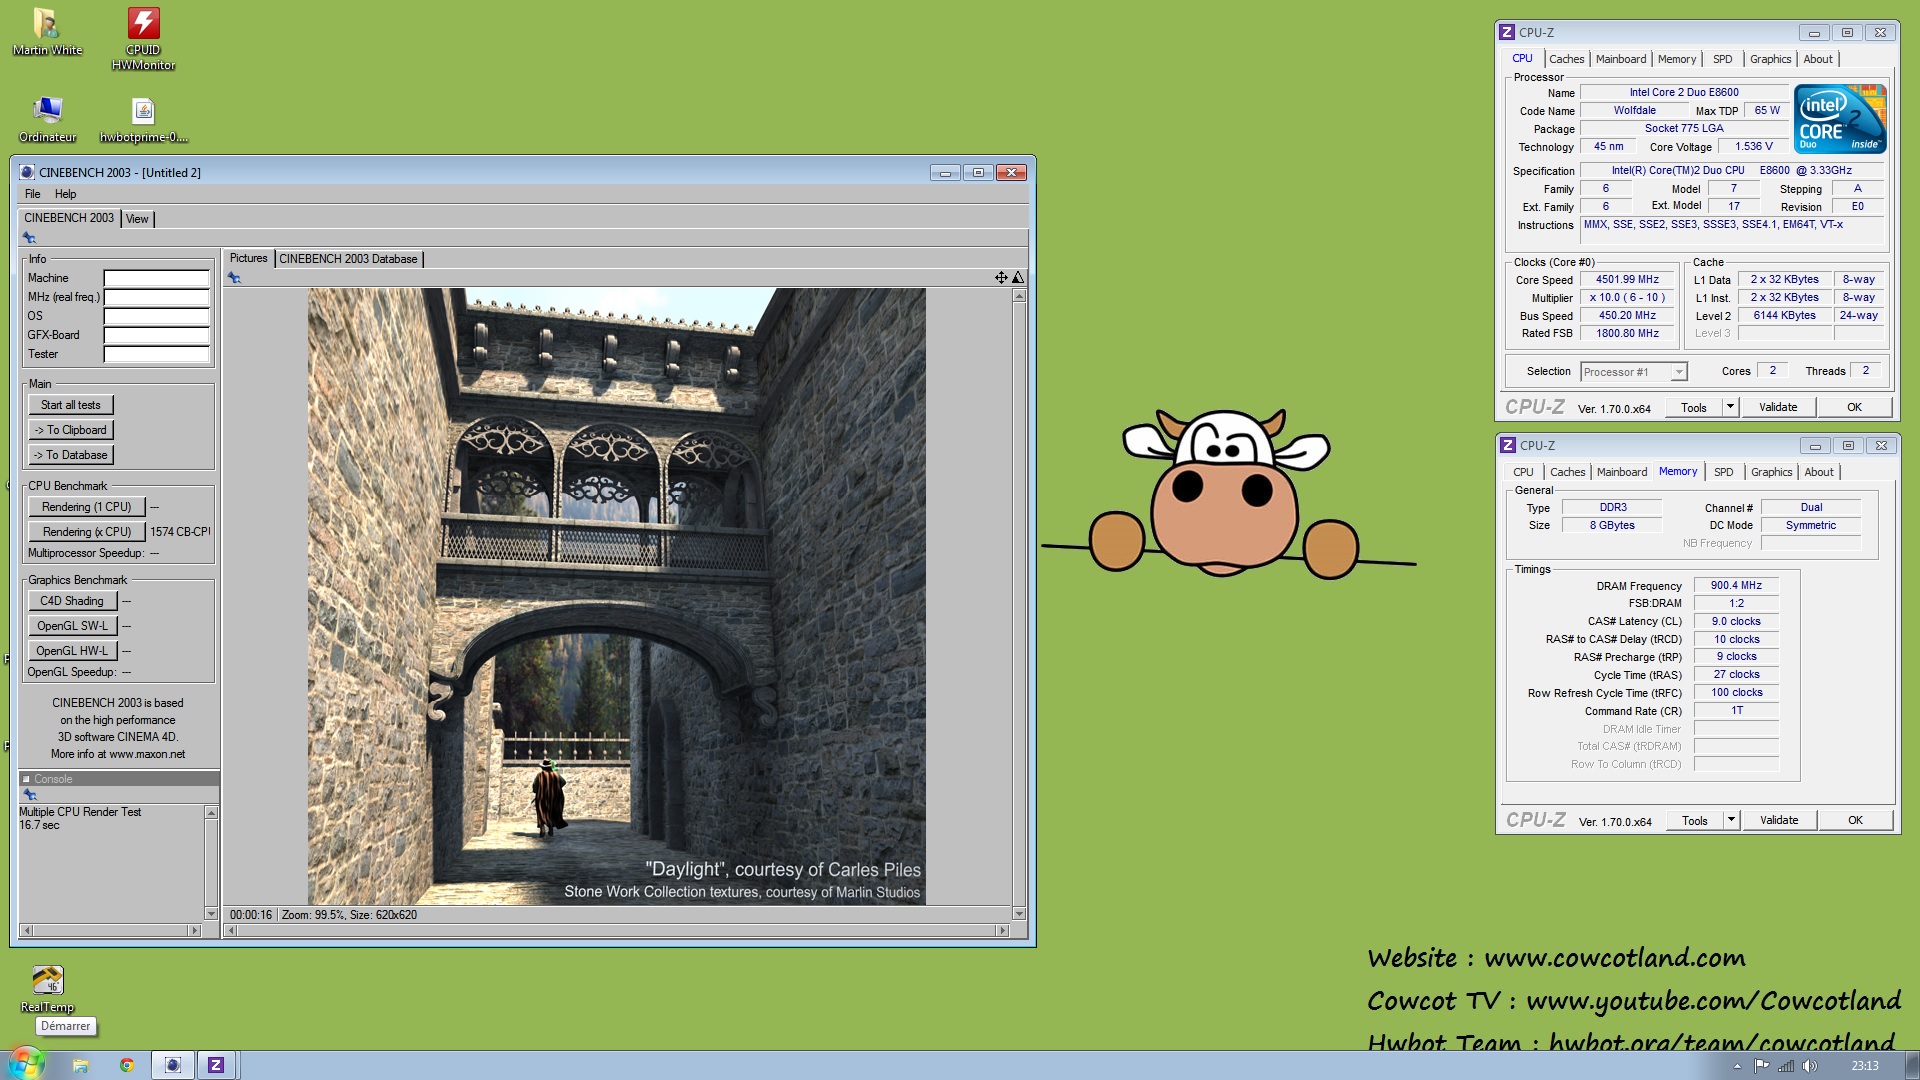Click the pin icon in the Console panel
The width and height of the screenshot is (1920, 1080).
pyautogui.click(x=29, y=795)
